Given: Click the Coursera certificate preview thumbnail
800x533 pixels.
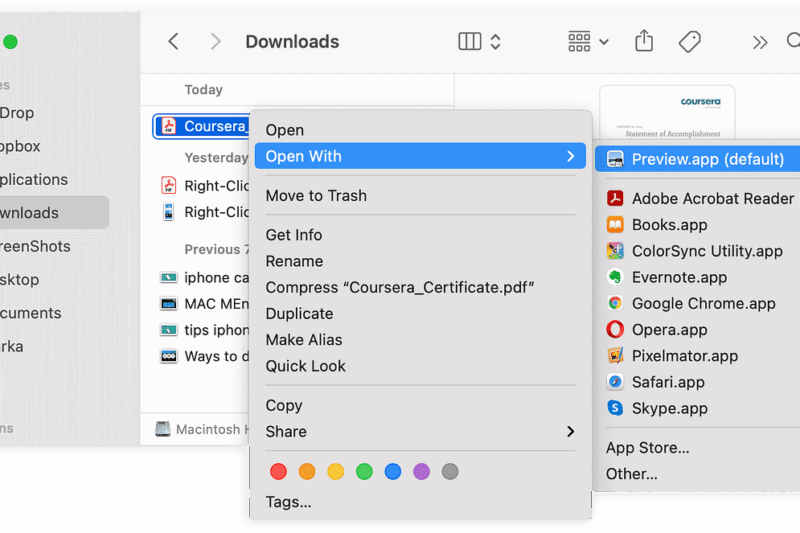Looking at the screenshot, I should [x=667, y=113].
